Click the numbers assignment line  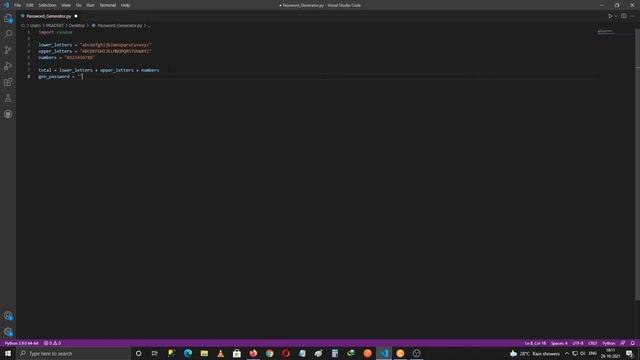[x=67, y=58]
